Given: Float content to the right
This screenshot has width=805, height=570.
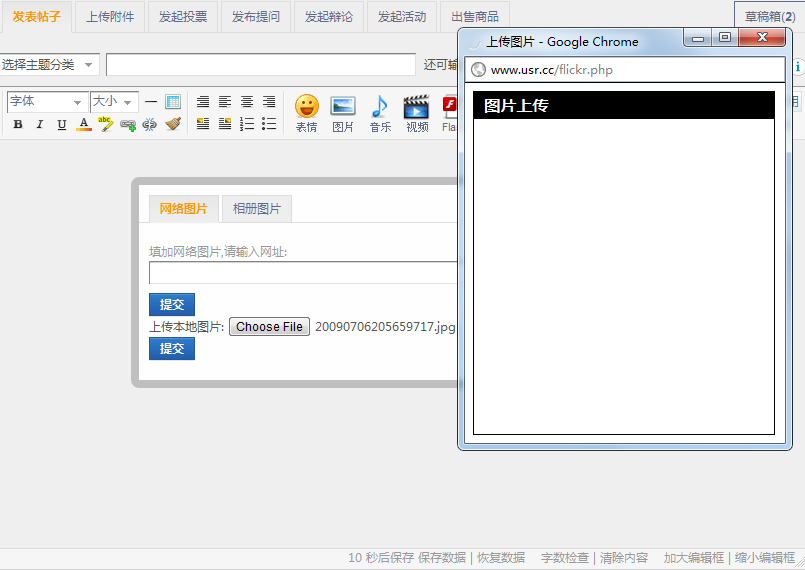Looking at the screenshot, I should 225,124.
